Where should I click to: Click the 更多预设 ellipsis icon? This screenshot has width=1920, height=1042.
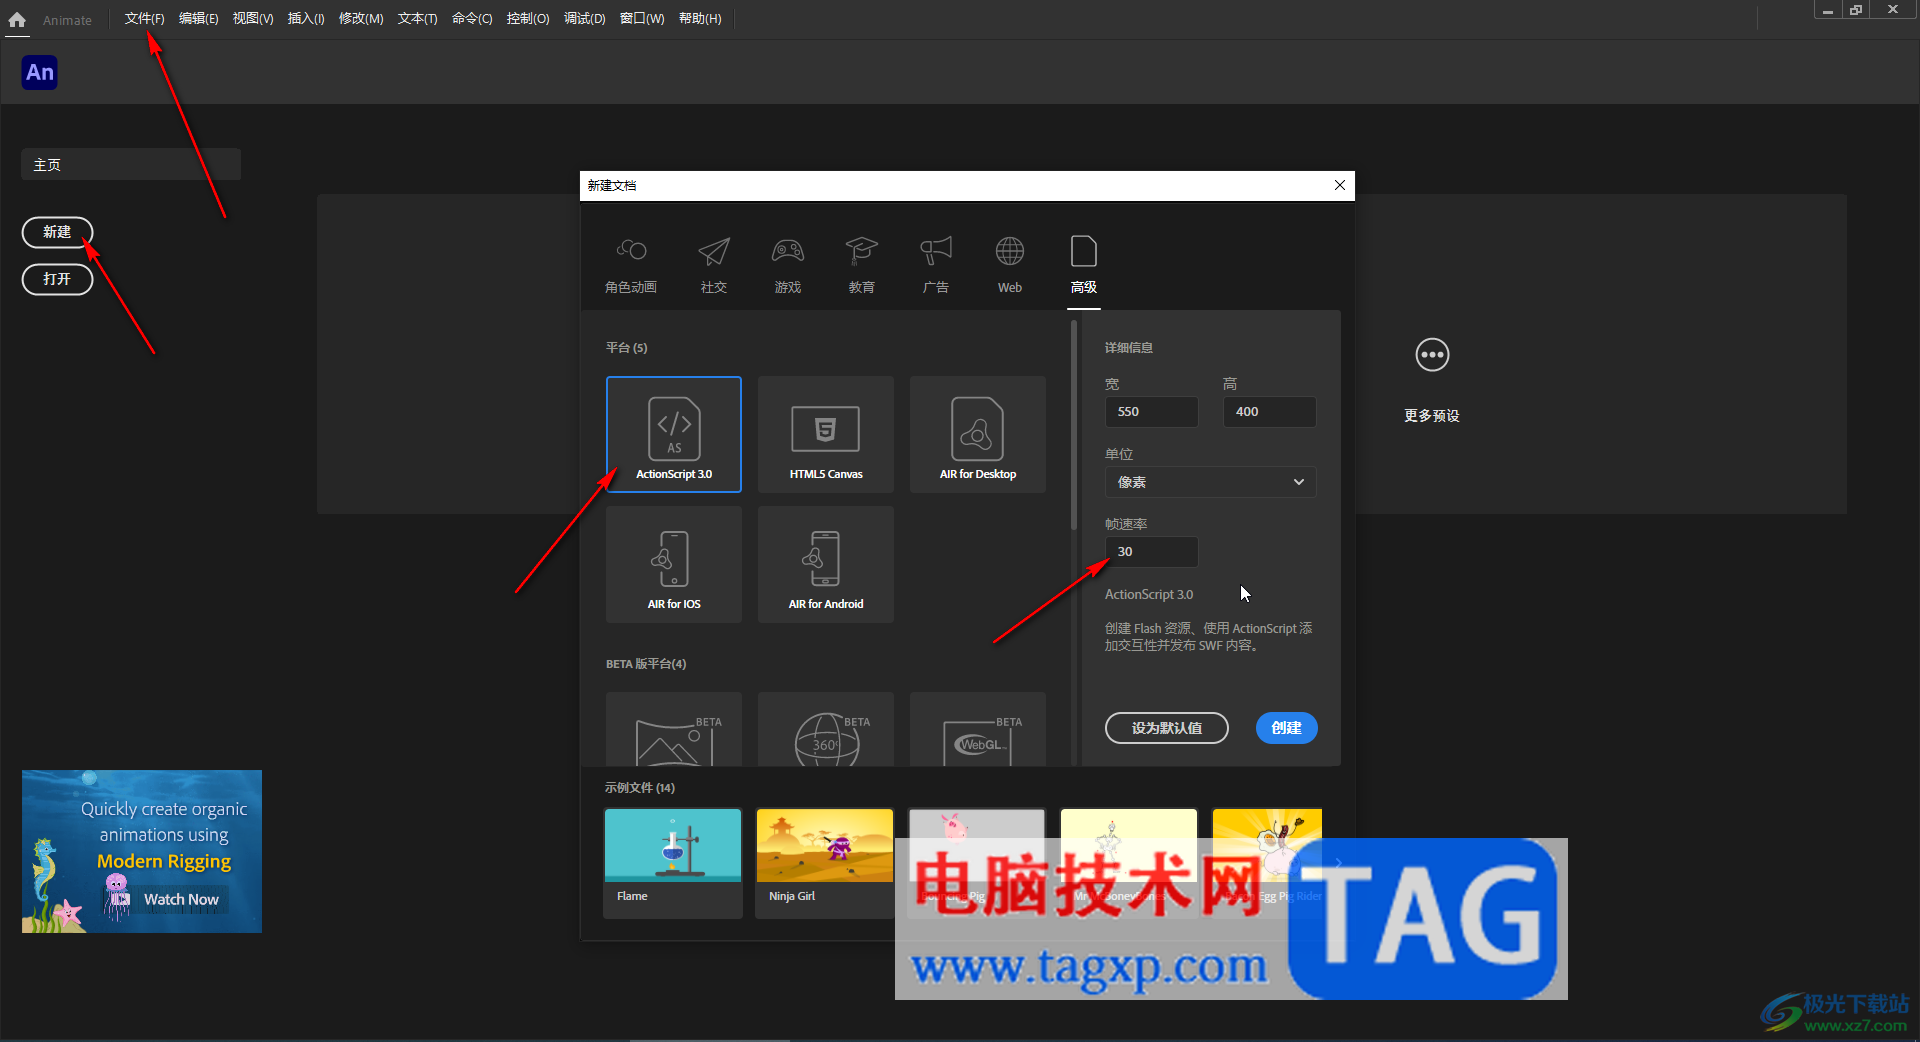(1432, 355)
